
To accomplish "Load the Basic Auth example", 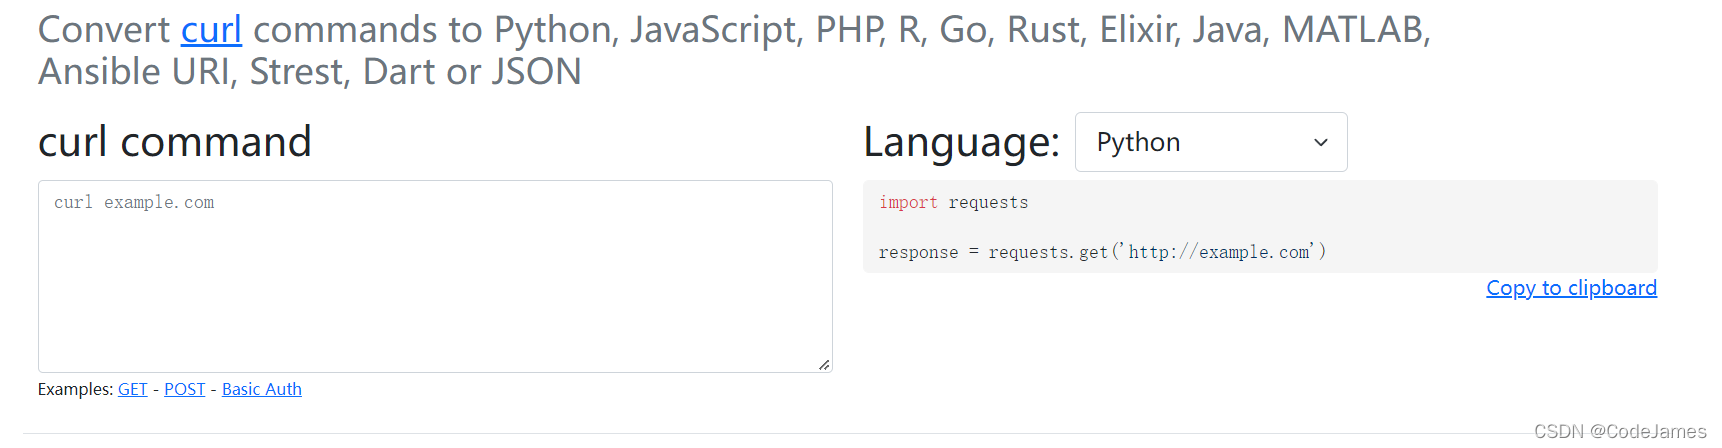I will (x=261, y=389).
